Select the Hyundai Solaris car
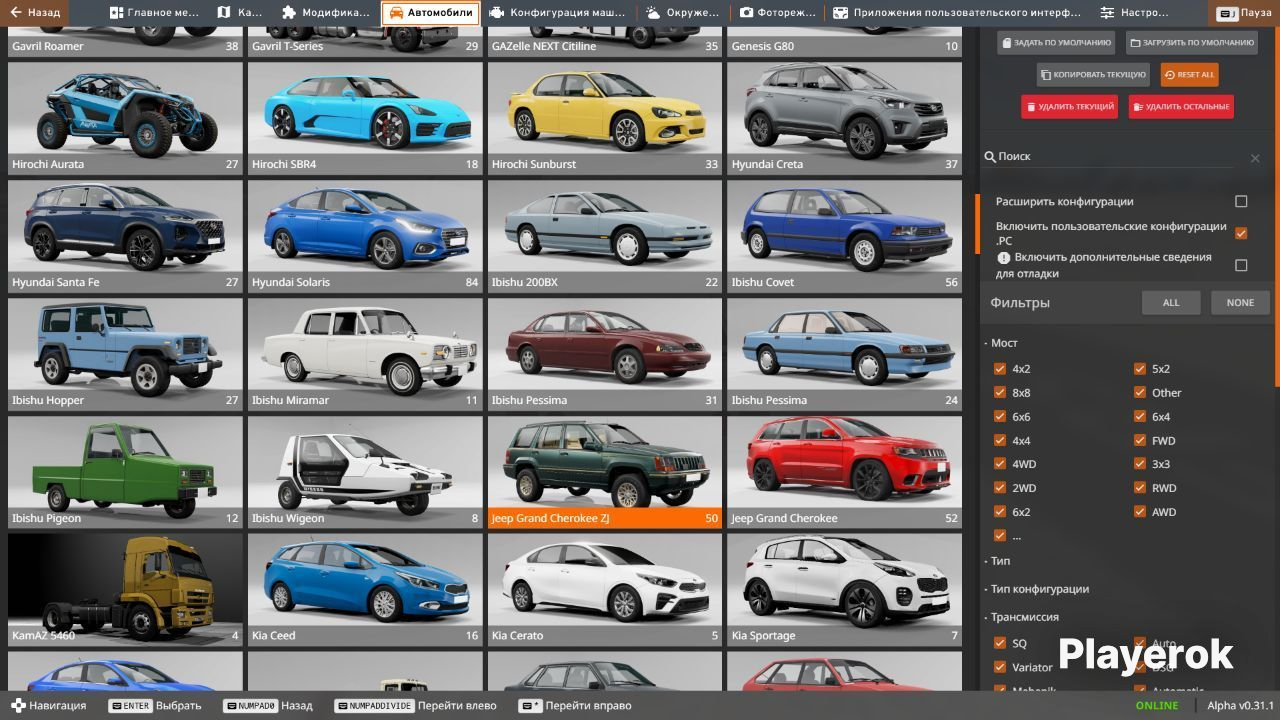 click(x=366, y=236)
